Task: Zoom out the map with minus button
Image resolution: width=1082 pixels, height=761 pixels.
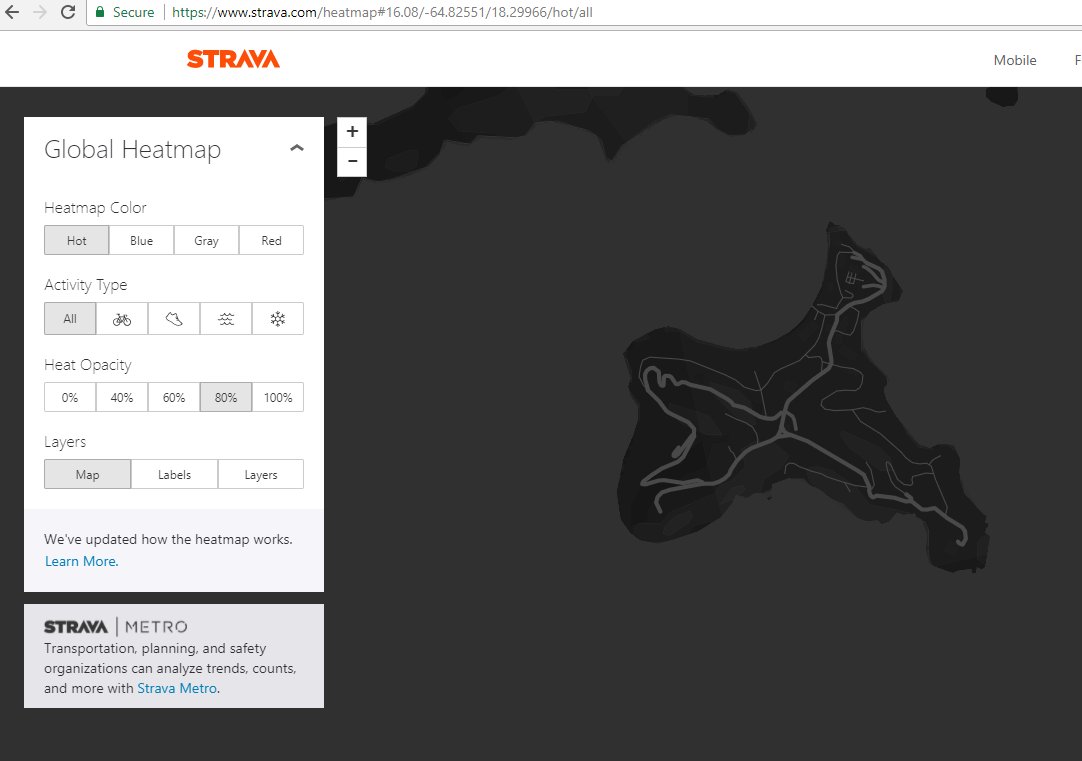Action: [352, 161]
